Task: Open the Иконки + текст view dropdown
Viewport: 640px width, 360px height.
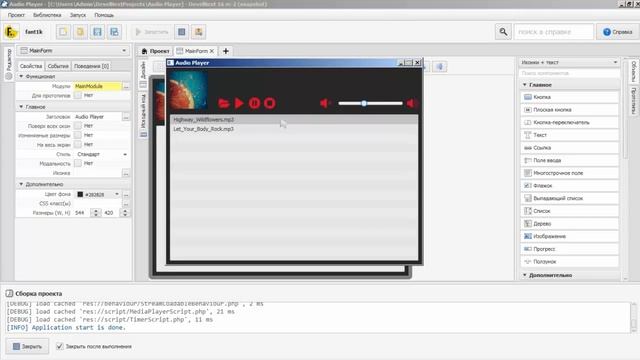Action: [x=569, y=62]
